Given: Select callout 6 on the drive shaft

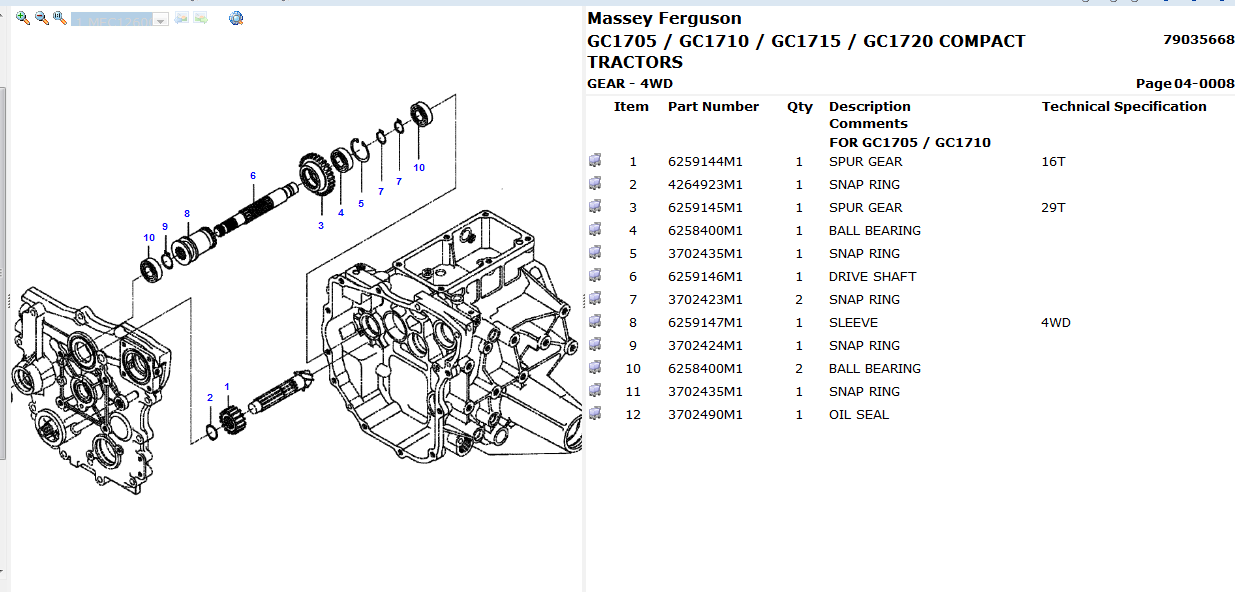Looking at the screenshot, I should [x=253, y=176].
